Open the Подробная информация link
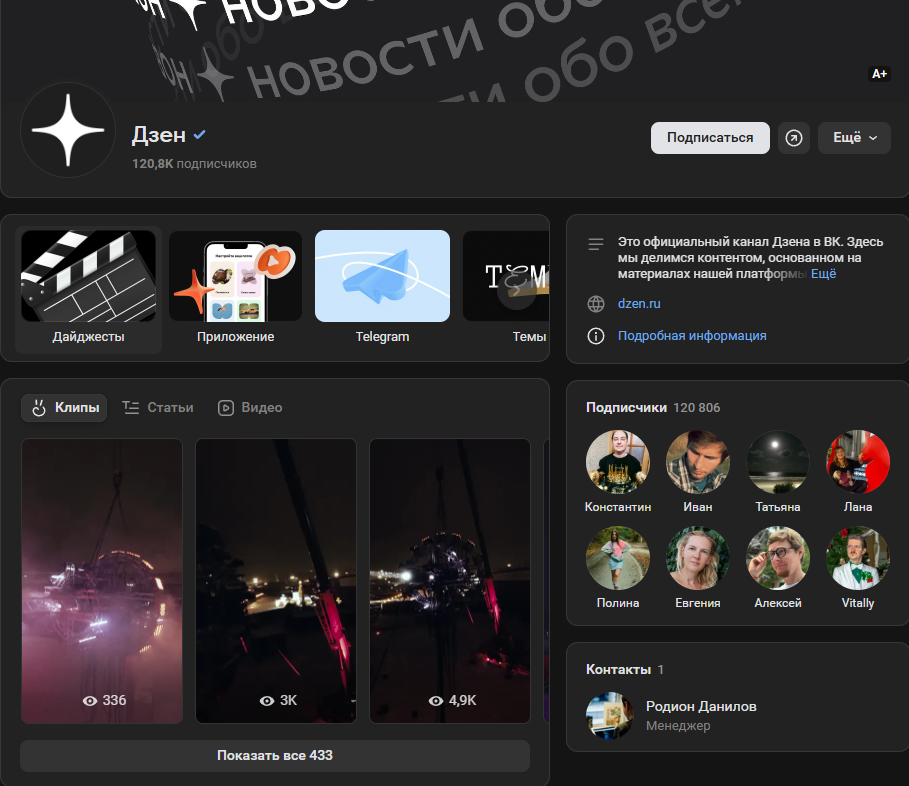Image resolution: width=909 pixels, height=786 pixels. [692, 336]
